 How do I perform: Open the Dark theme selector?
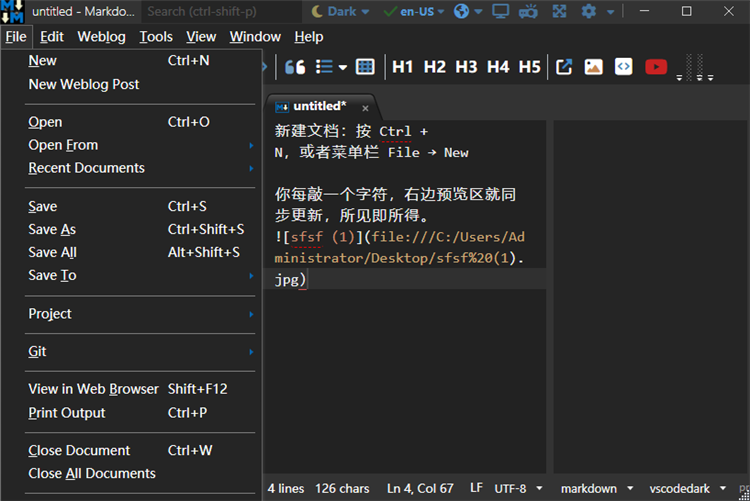tap(340, 11)
